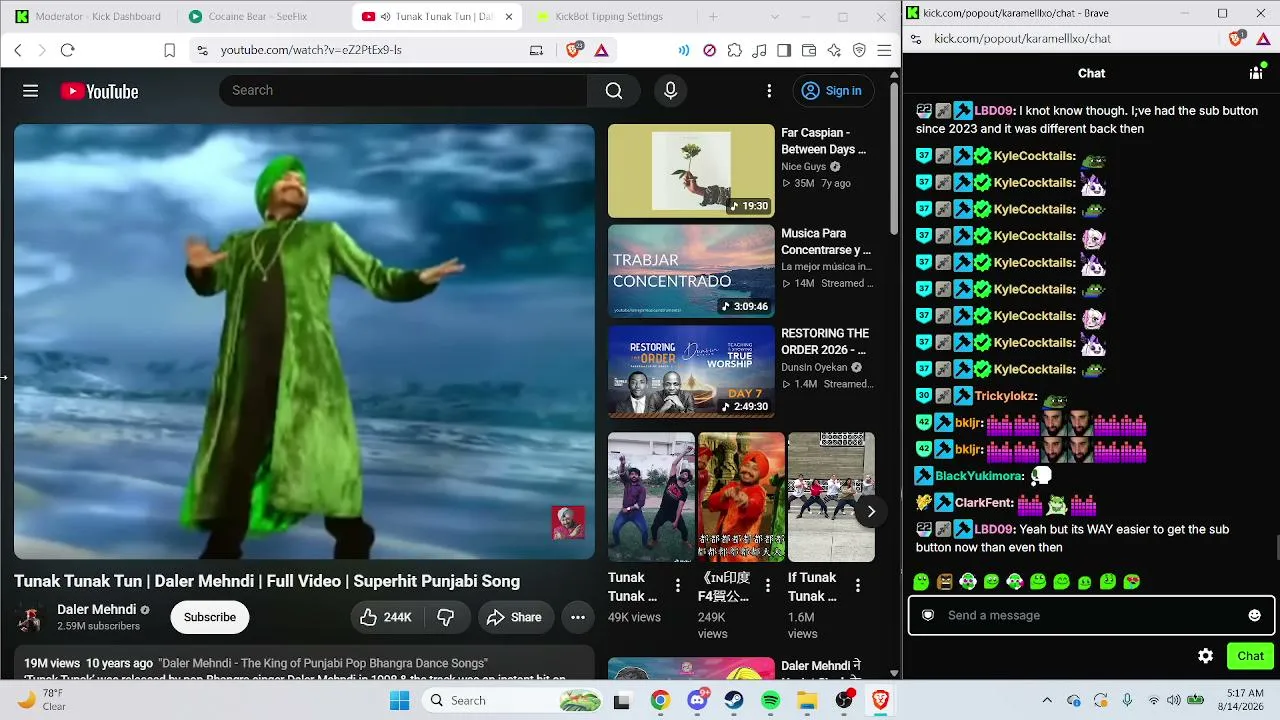View site information for youtube.com

202,50
